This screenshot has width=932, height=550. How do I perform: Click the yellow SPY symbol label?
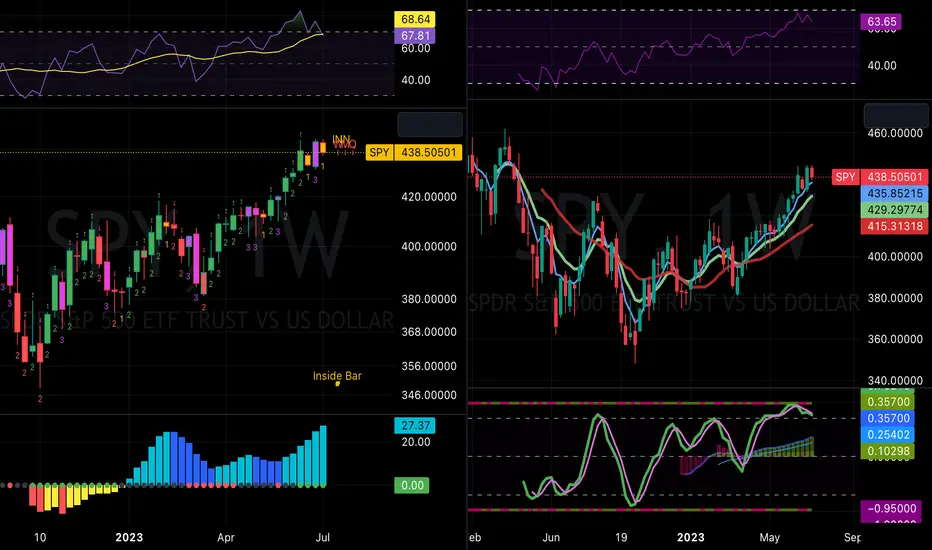[379, 152]
